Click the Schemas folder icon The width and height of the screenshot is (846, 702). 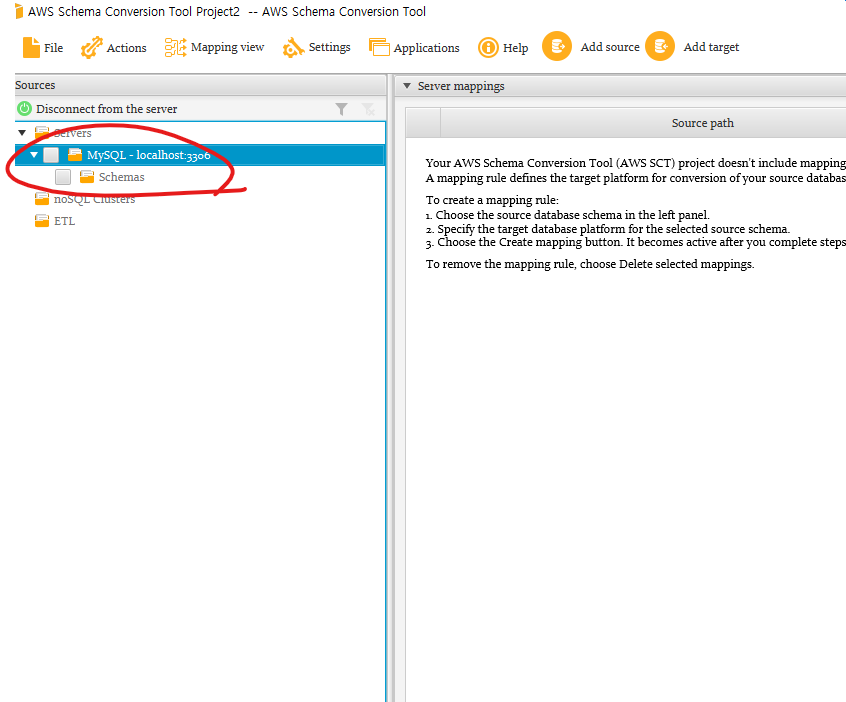(x=87, y=177)
